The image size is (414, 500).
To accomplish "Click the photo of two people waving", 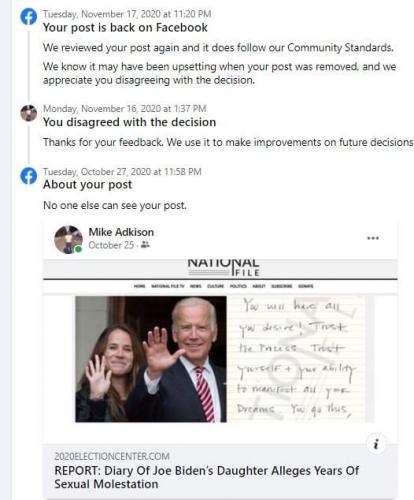I will coord(151,359).
